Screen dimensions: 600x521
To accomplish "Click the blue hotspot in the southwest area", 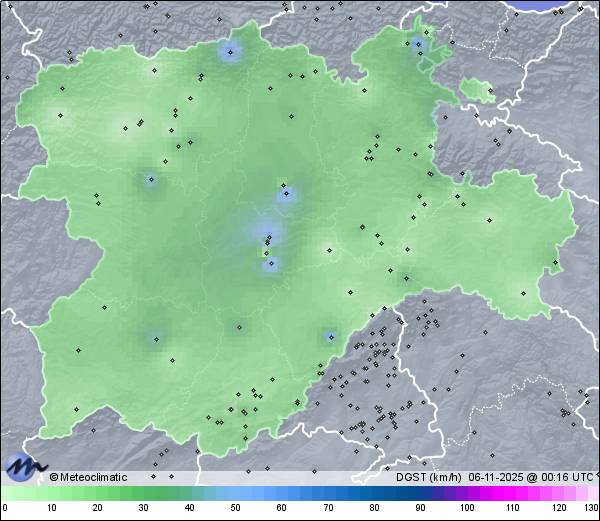I will [156, 339].
